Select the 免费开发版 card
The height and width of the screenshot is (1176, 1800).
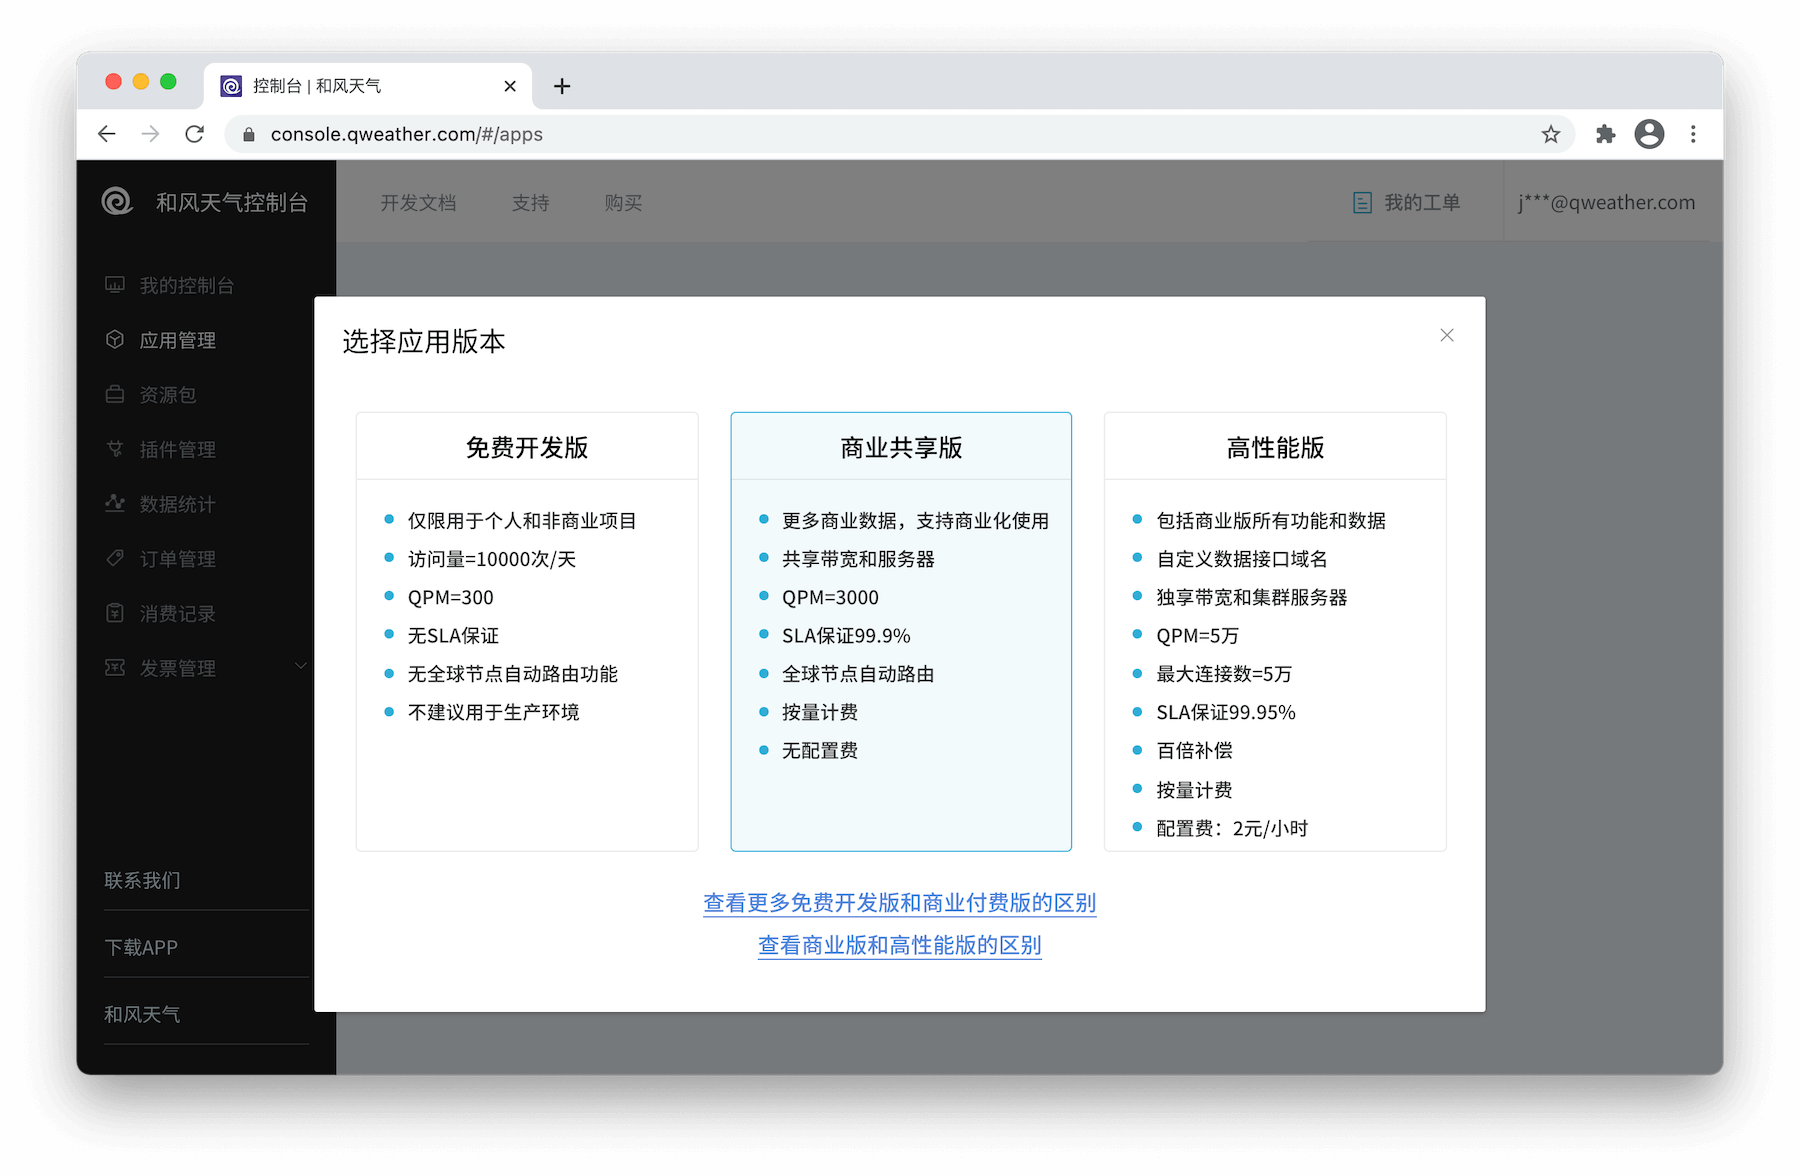pos(527,631)
